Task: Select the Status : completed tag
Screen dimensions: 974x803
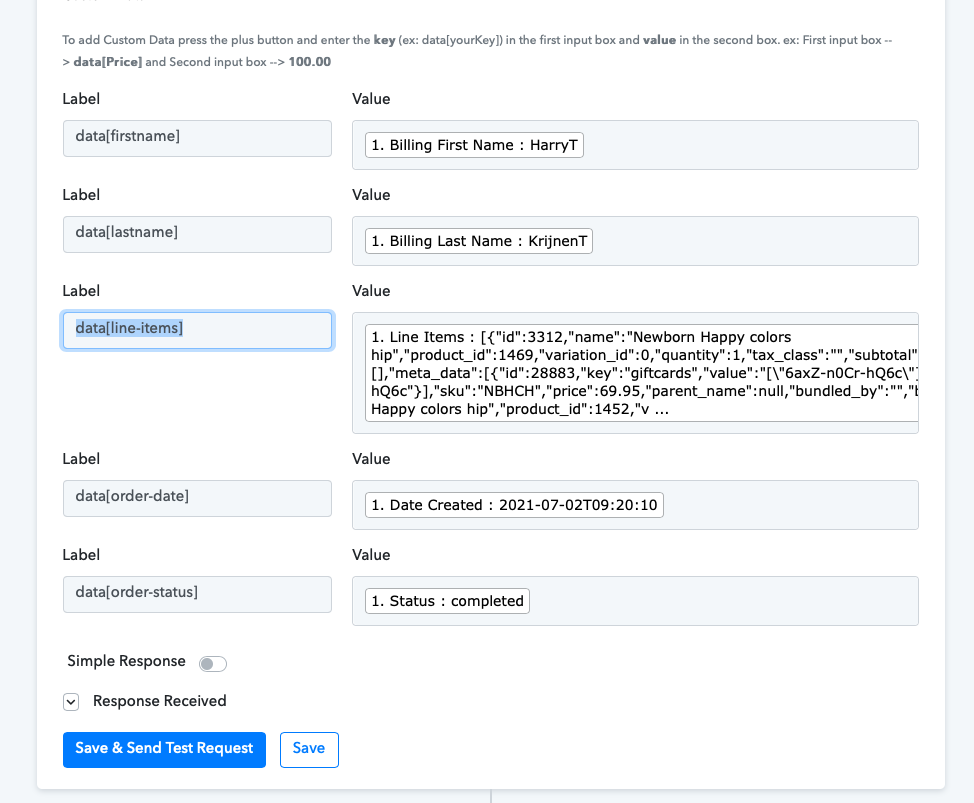Action: [x=447, y=601]
